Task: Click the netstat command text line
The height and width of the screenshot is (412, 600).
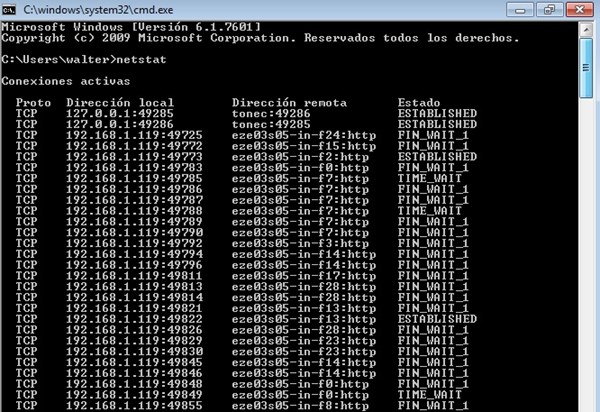Action: click(84, 60)
